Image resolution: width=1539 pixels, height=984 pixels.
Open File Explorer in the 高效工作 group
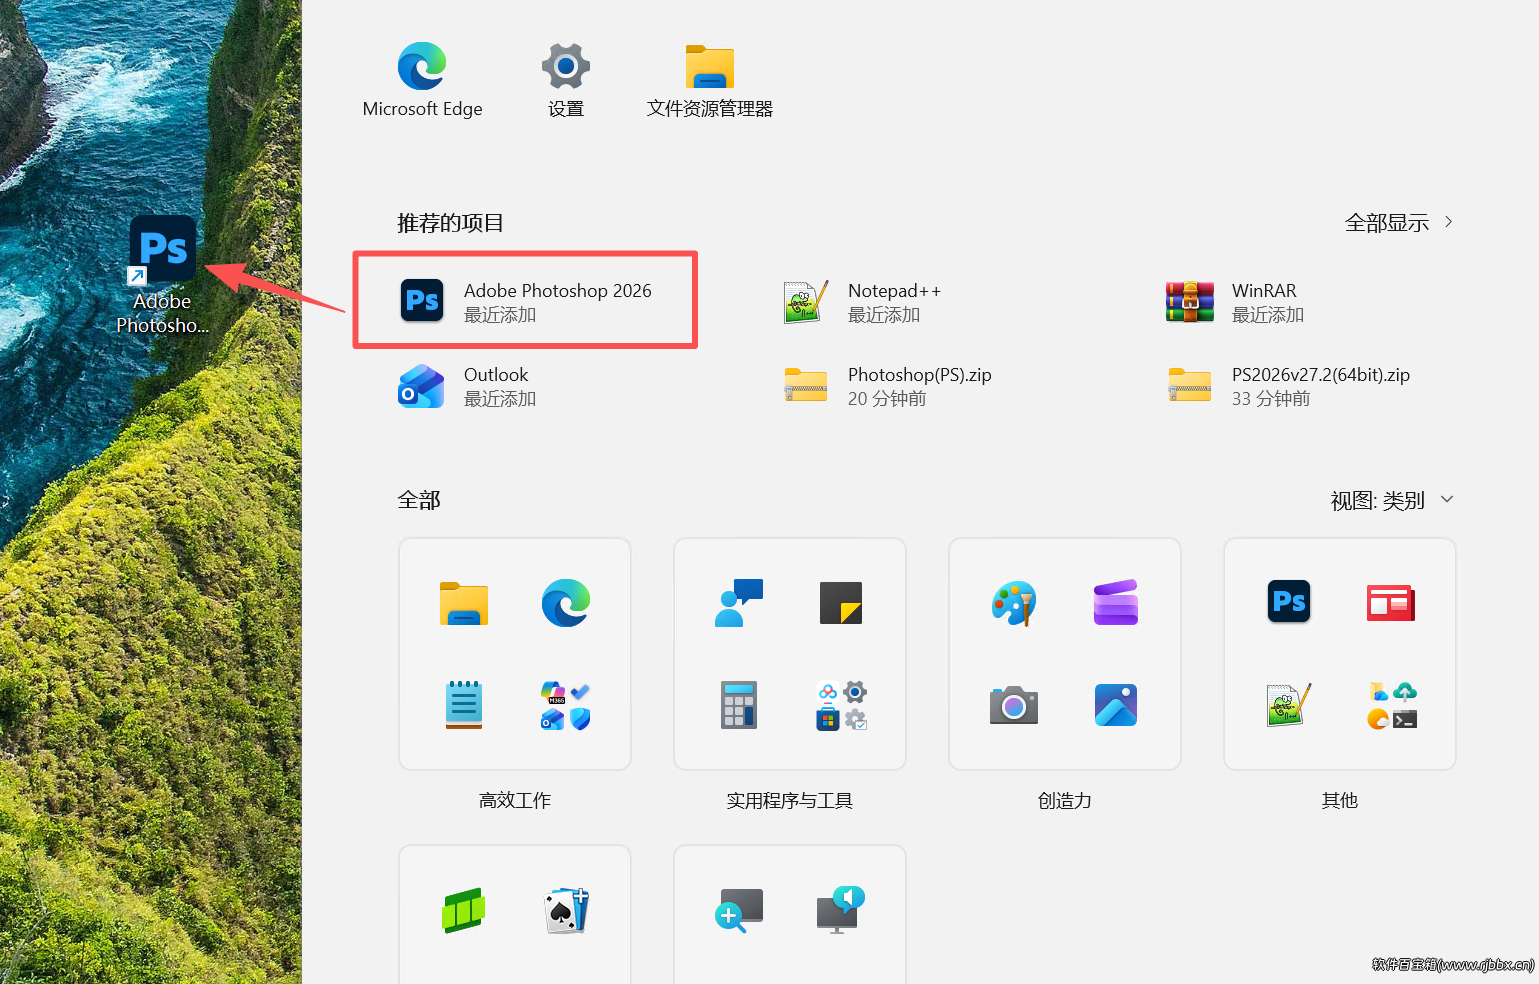tap(464, 603)
